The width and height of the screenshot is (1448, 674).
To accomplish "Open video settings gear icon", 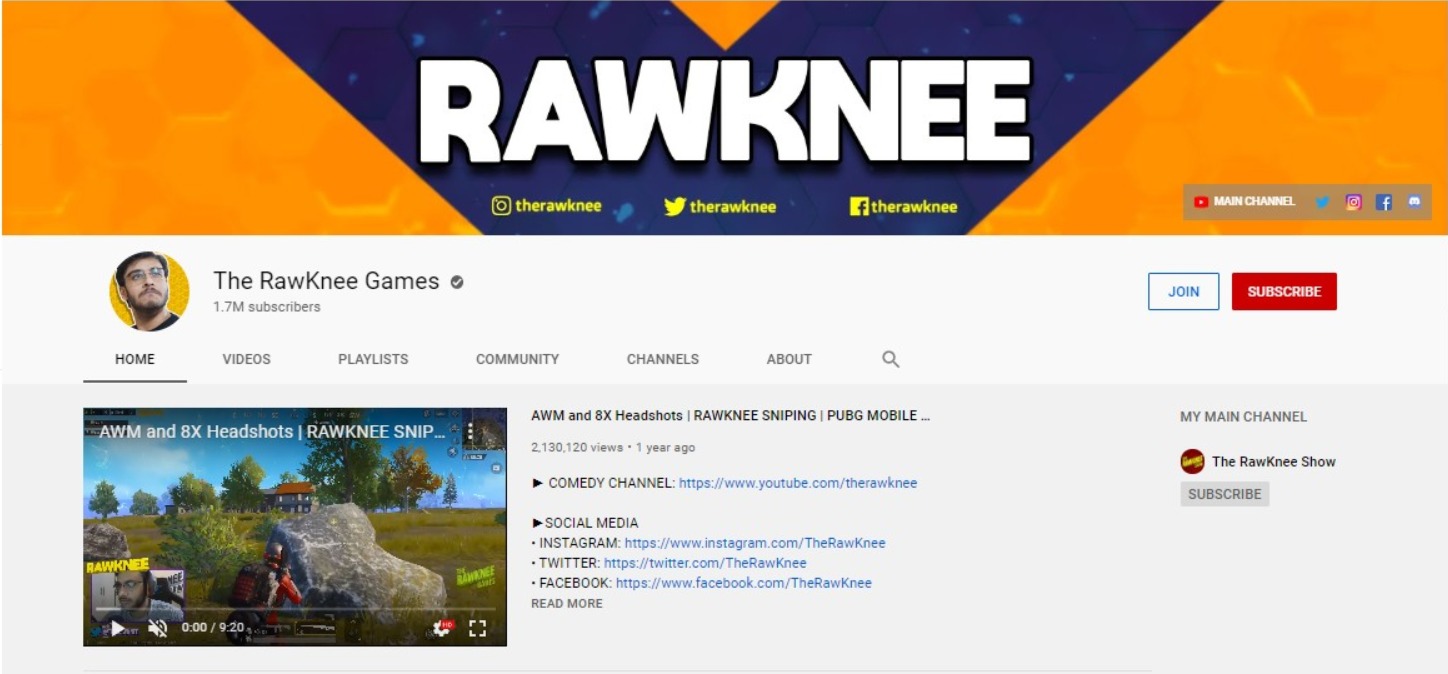I will click(441, 628).
